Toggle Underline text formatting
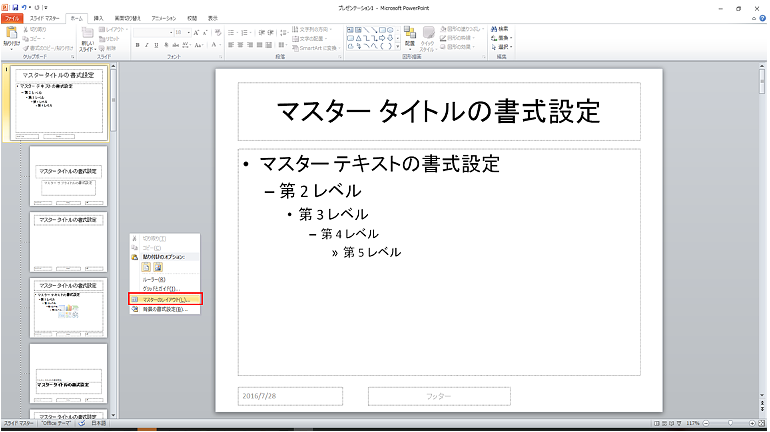770x432 pixels. pos(155,45)
